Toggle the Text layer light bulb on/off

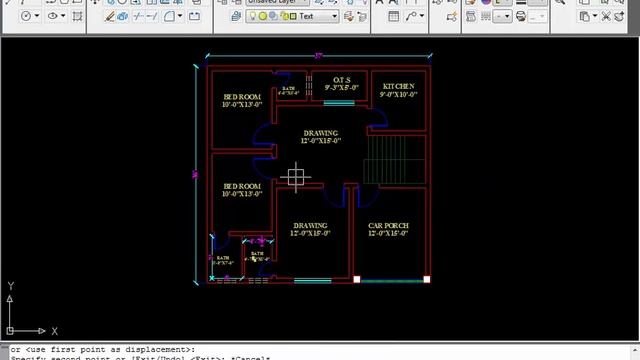click(x=253, y=16)
